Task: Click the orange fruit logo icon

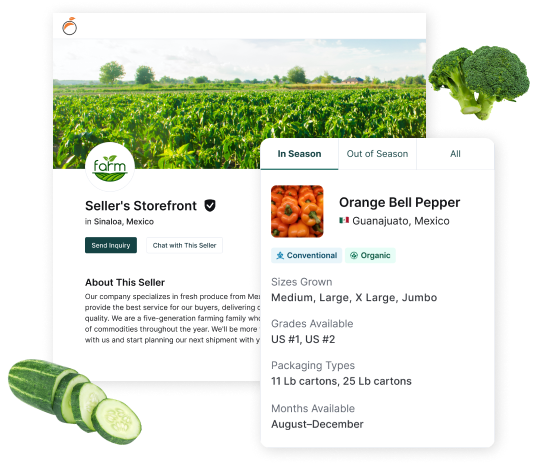Action: click(70, 26)
